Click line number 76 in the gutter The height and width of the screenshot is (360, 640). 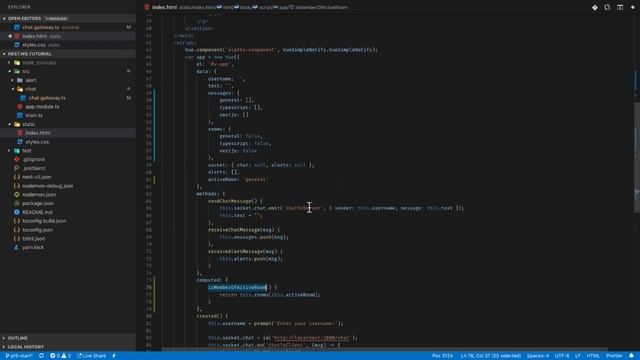149,287
